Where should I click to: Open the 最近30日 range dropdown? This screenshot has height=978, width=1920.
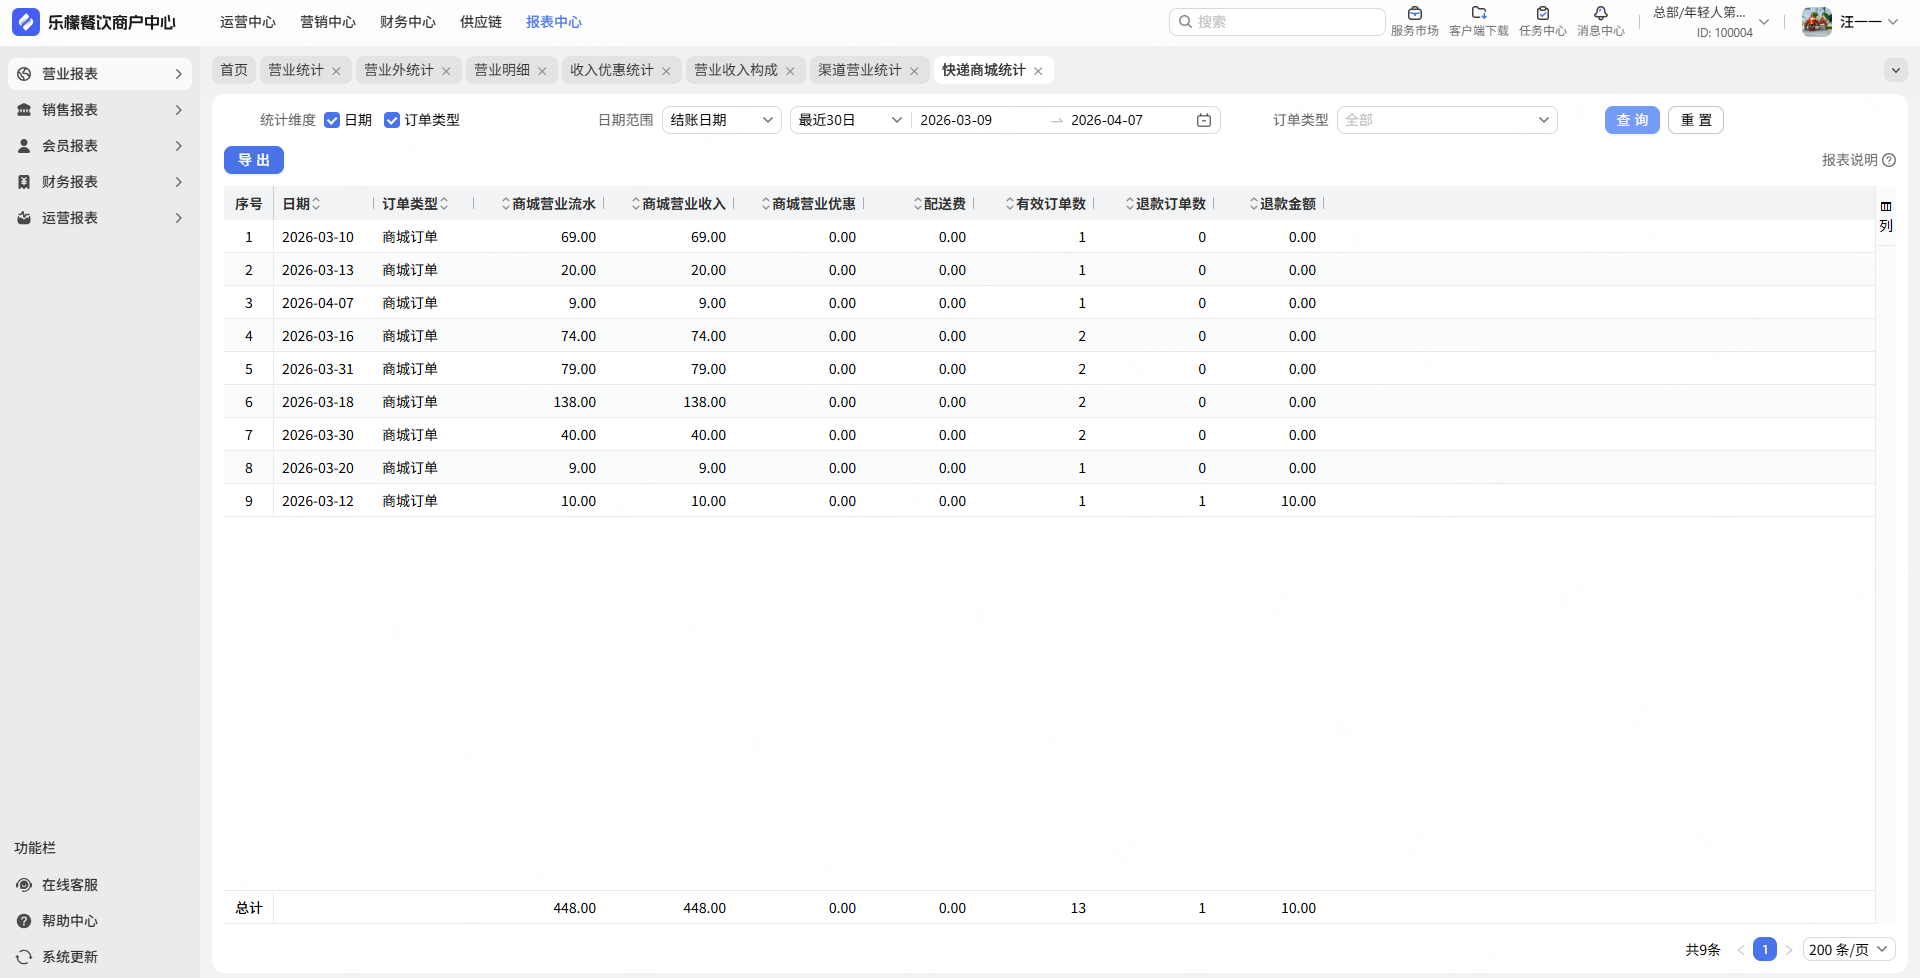[x=849, y=120]
